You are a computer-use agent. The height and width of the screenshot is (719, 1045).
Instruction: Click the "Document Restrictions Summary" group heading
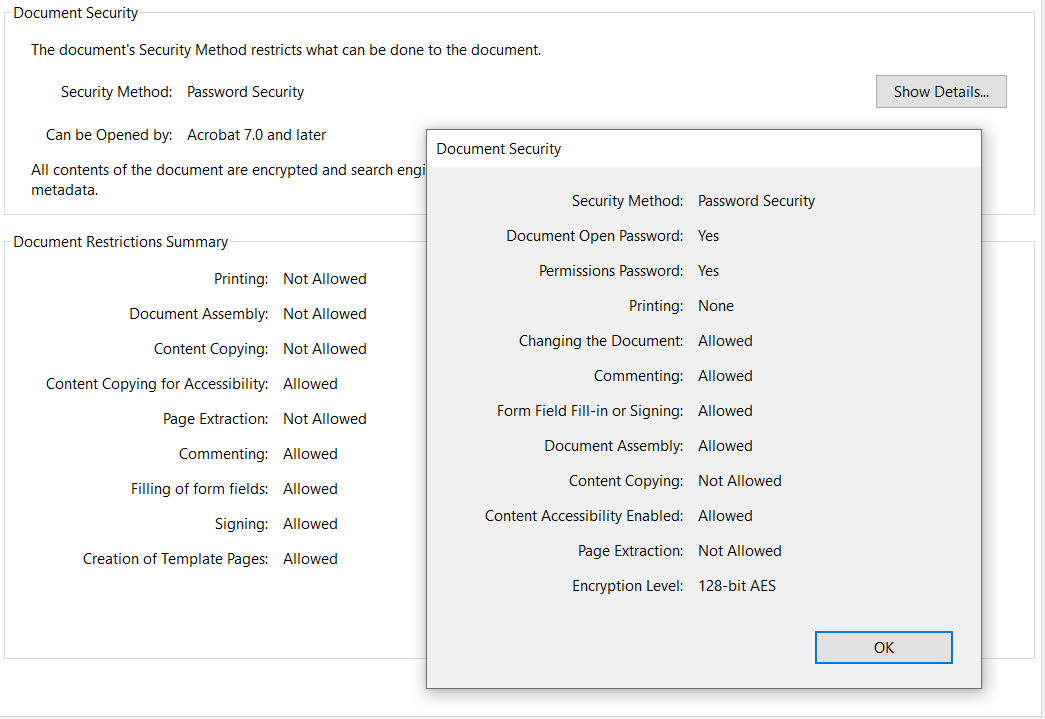point(120,242)
